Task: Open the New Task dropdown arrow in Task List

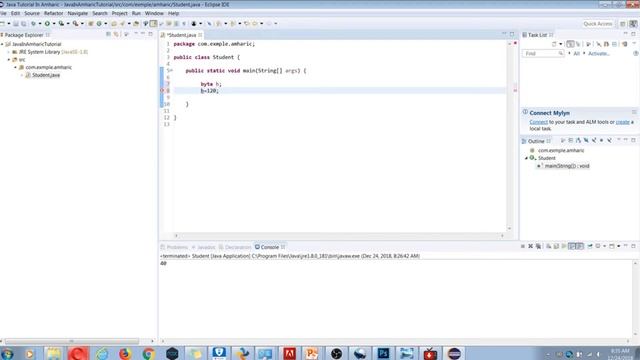Action: point(561,44)
